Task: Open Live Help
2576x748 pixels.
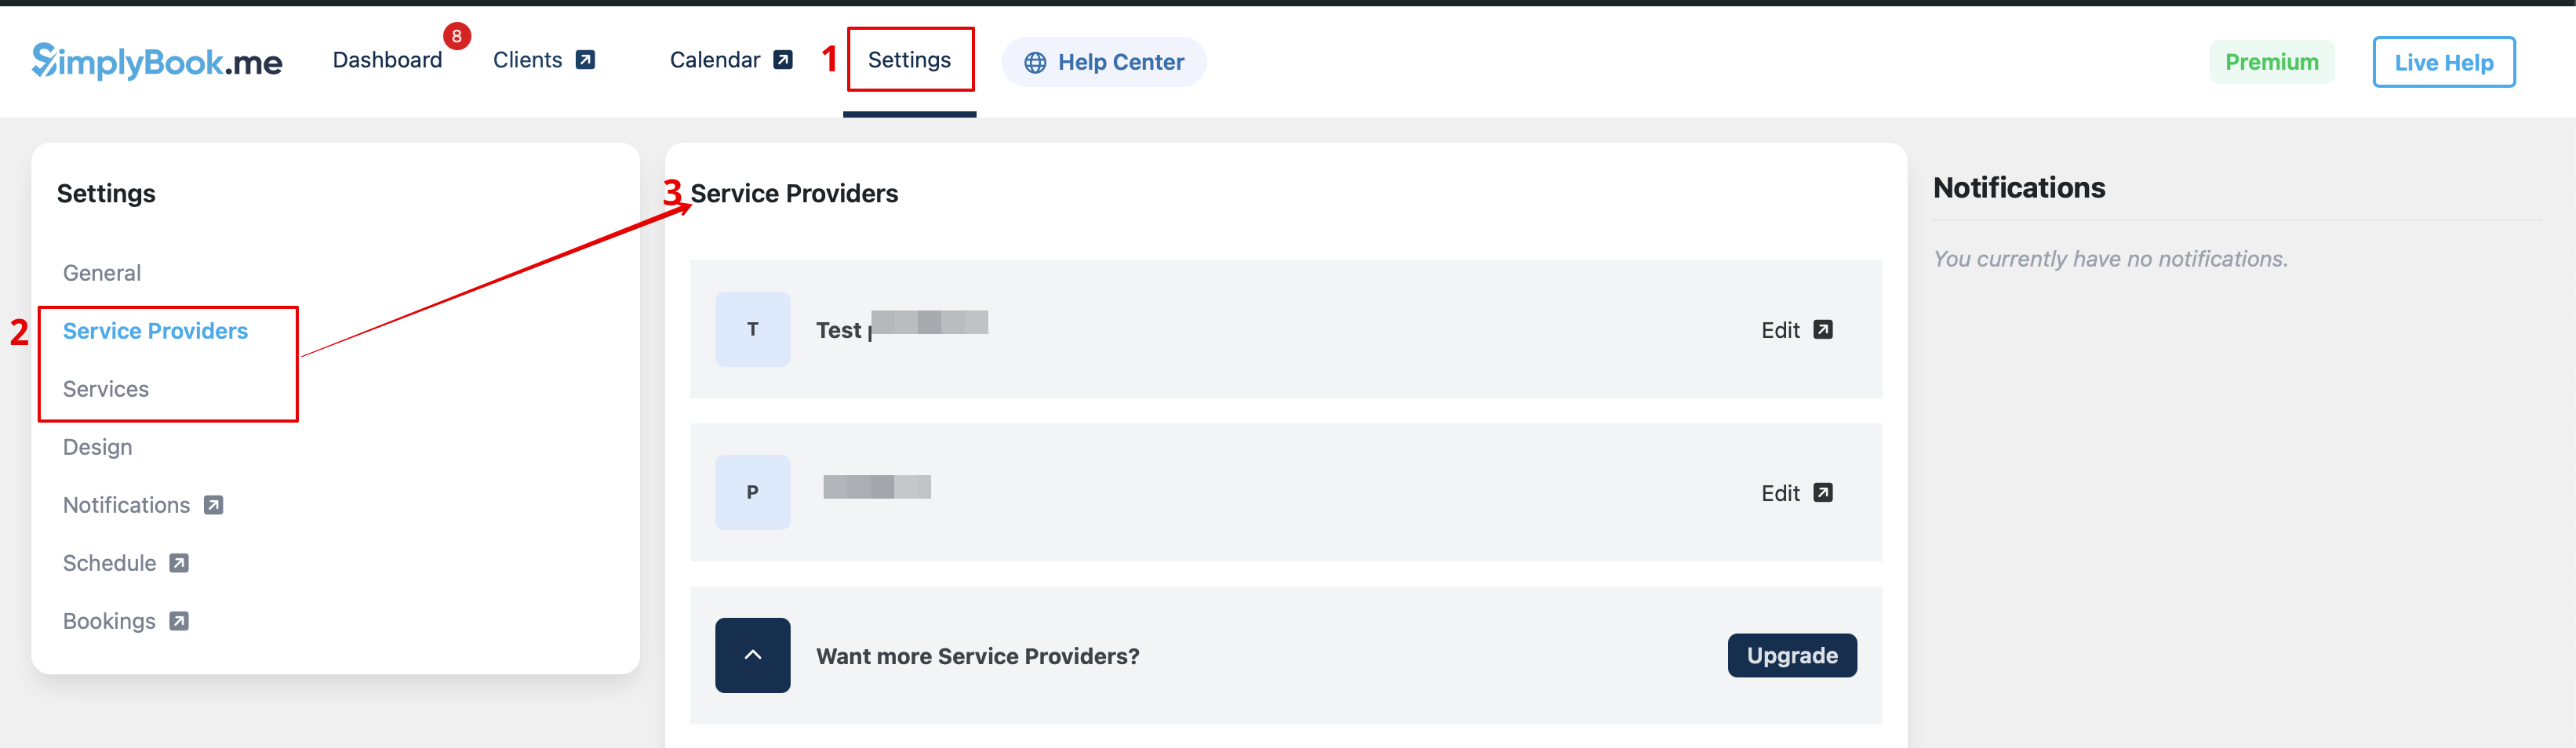Action: [x=2443, y=62]
